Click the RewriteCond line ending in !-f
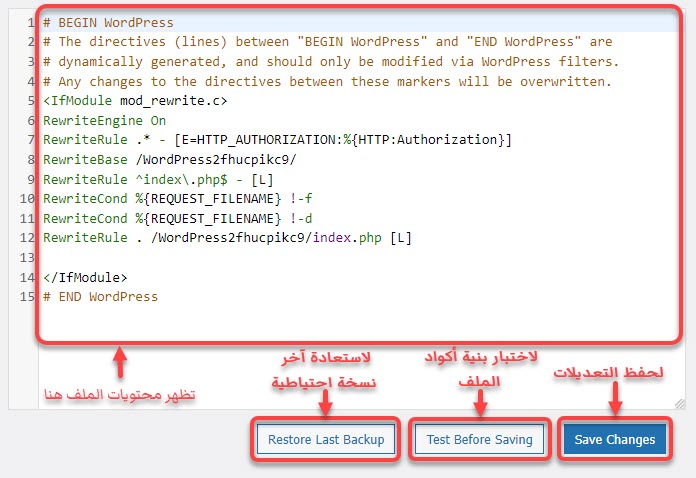The height and width of the screenshot is (478, 696). (178, 198)
